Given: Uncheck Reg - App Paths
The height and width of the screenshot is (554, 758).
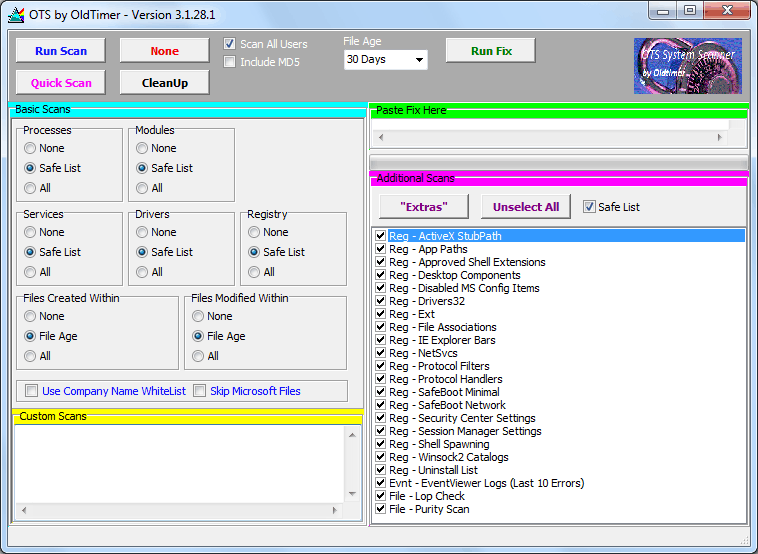Looking at the screenshot, I should (x=380, y=249).
